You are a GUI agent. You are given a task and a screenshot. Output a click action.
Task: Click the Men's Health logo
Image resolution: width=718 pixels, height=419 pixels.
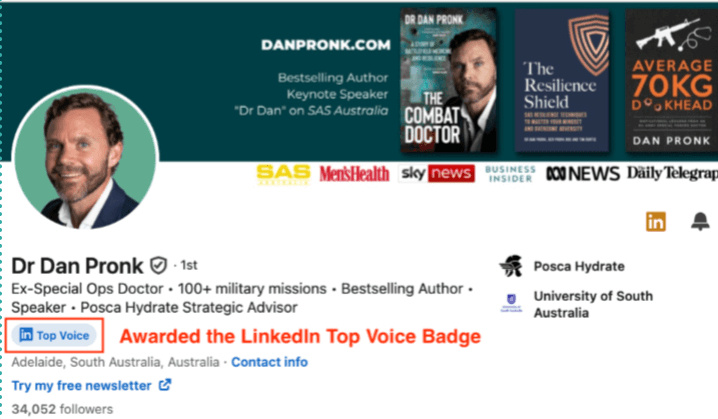point(354,174)
